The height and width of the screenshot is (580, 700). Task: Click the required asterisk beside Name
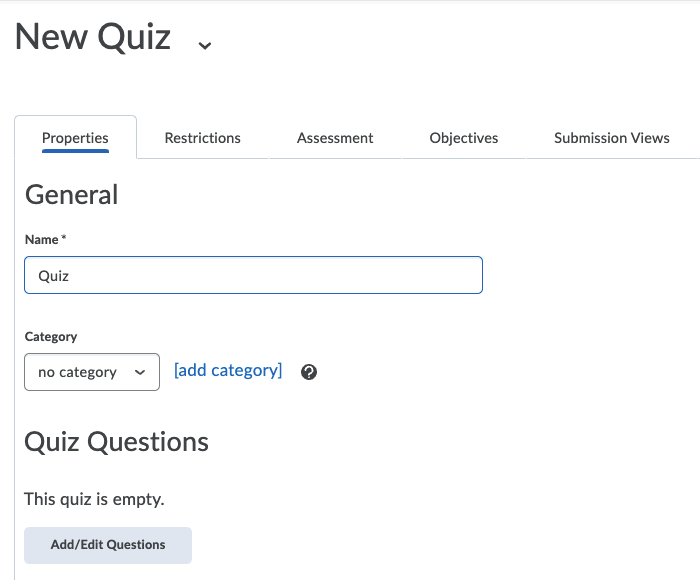64,239
